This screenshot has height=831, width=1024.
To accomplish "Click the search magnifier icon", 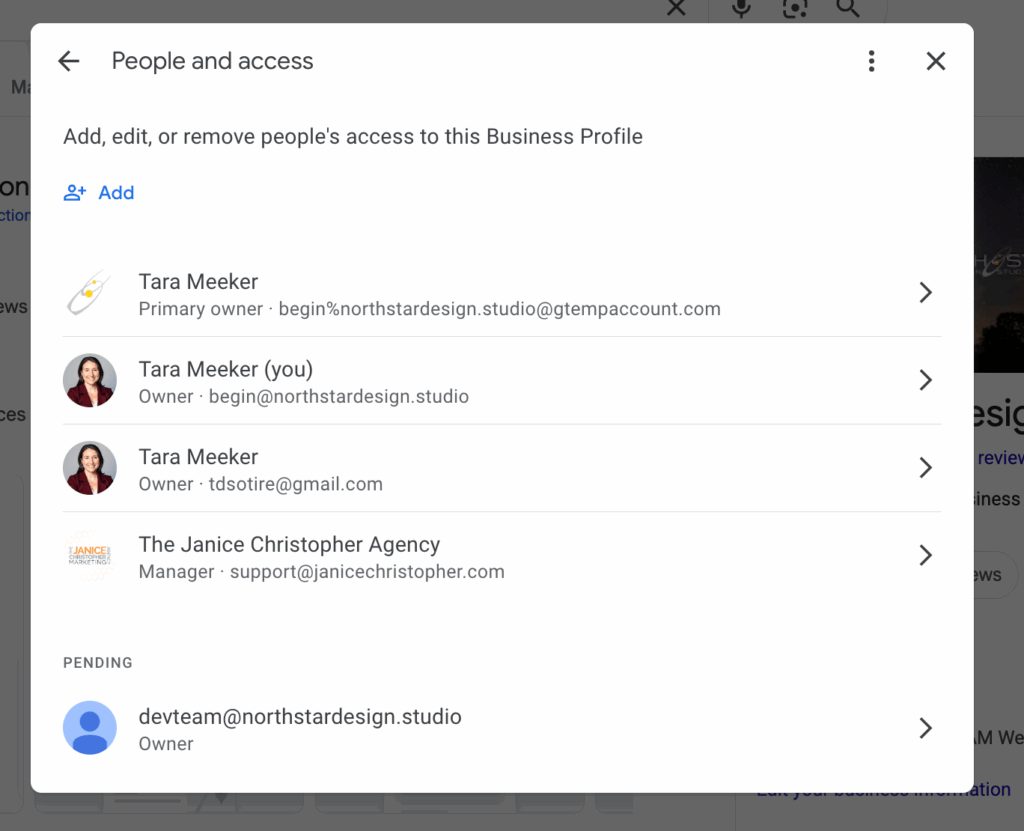I will click(x=848, y=9).
